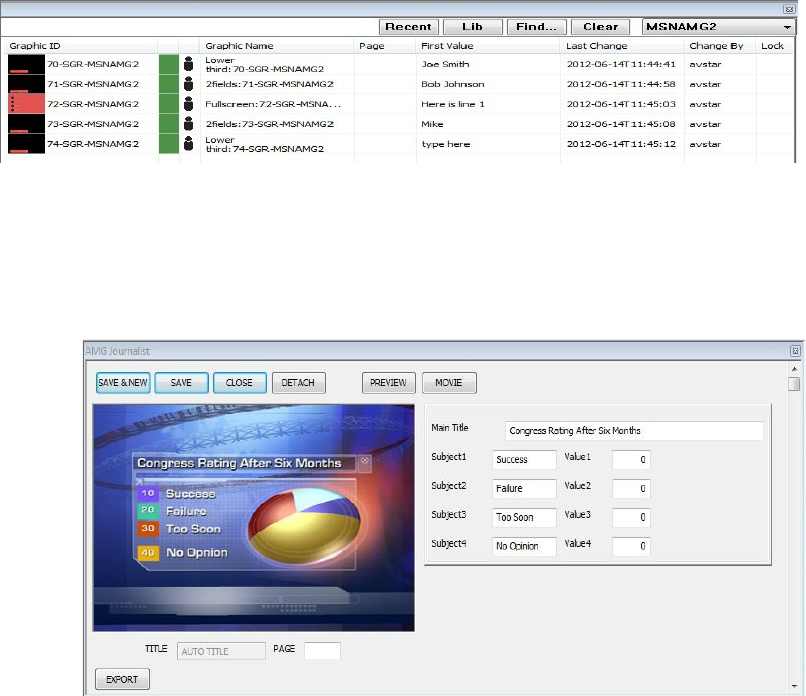Click the person icon in row 74-SGR-MSNAMG2
806x696 pixels.
(x=189, y=144)
